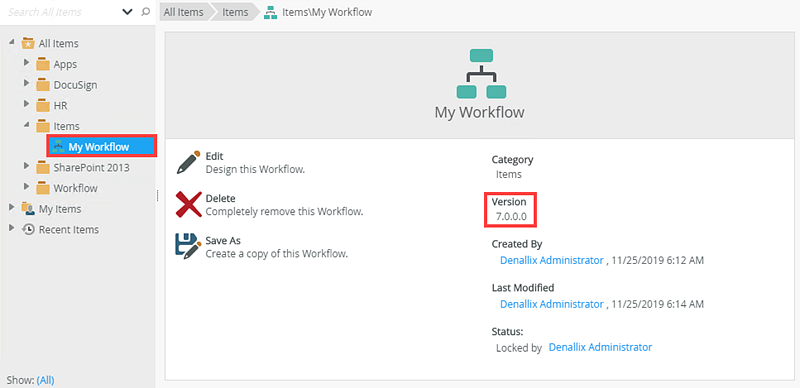
Task: Select My Items in the tree
Action: tap(60, 209)
